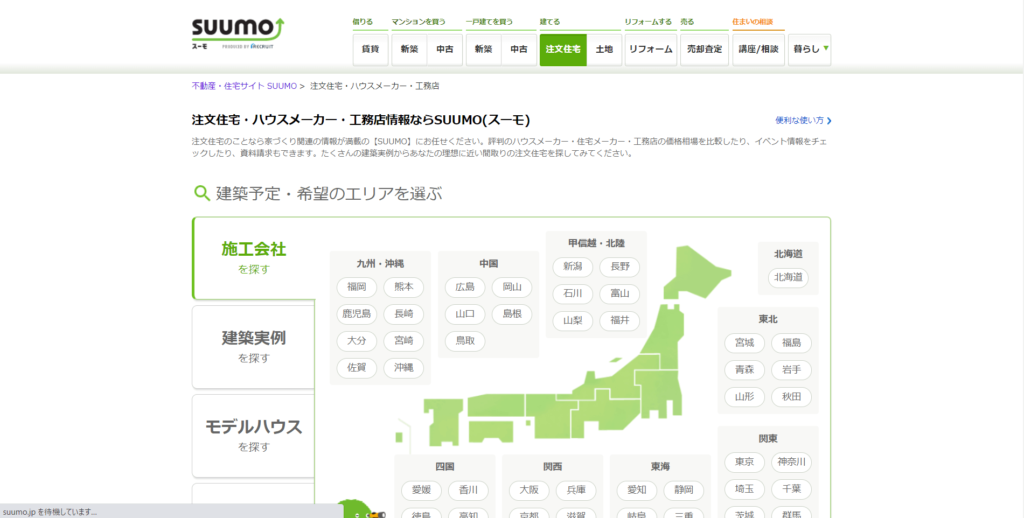The image size is (1024, 518).
Task: Choose 熊本 prefecture
Action: (404, 287)
